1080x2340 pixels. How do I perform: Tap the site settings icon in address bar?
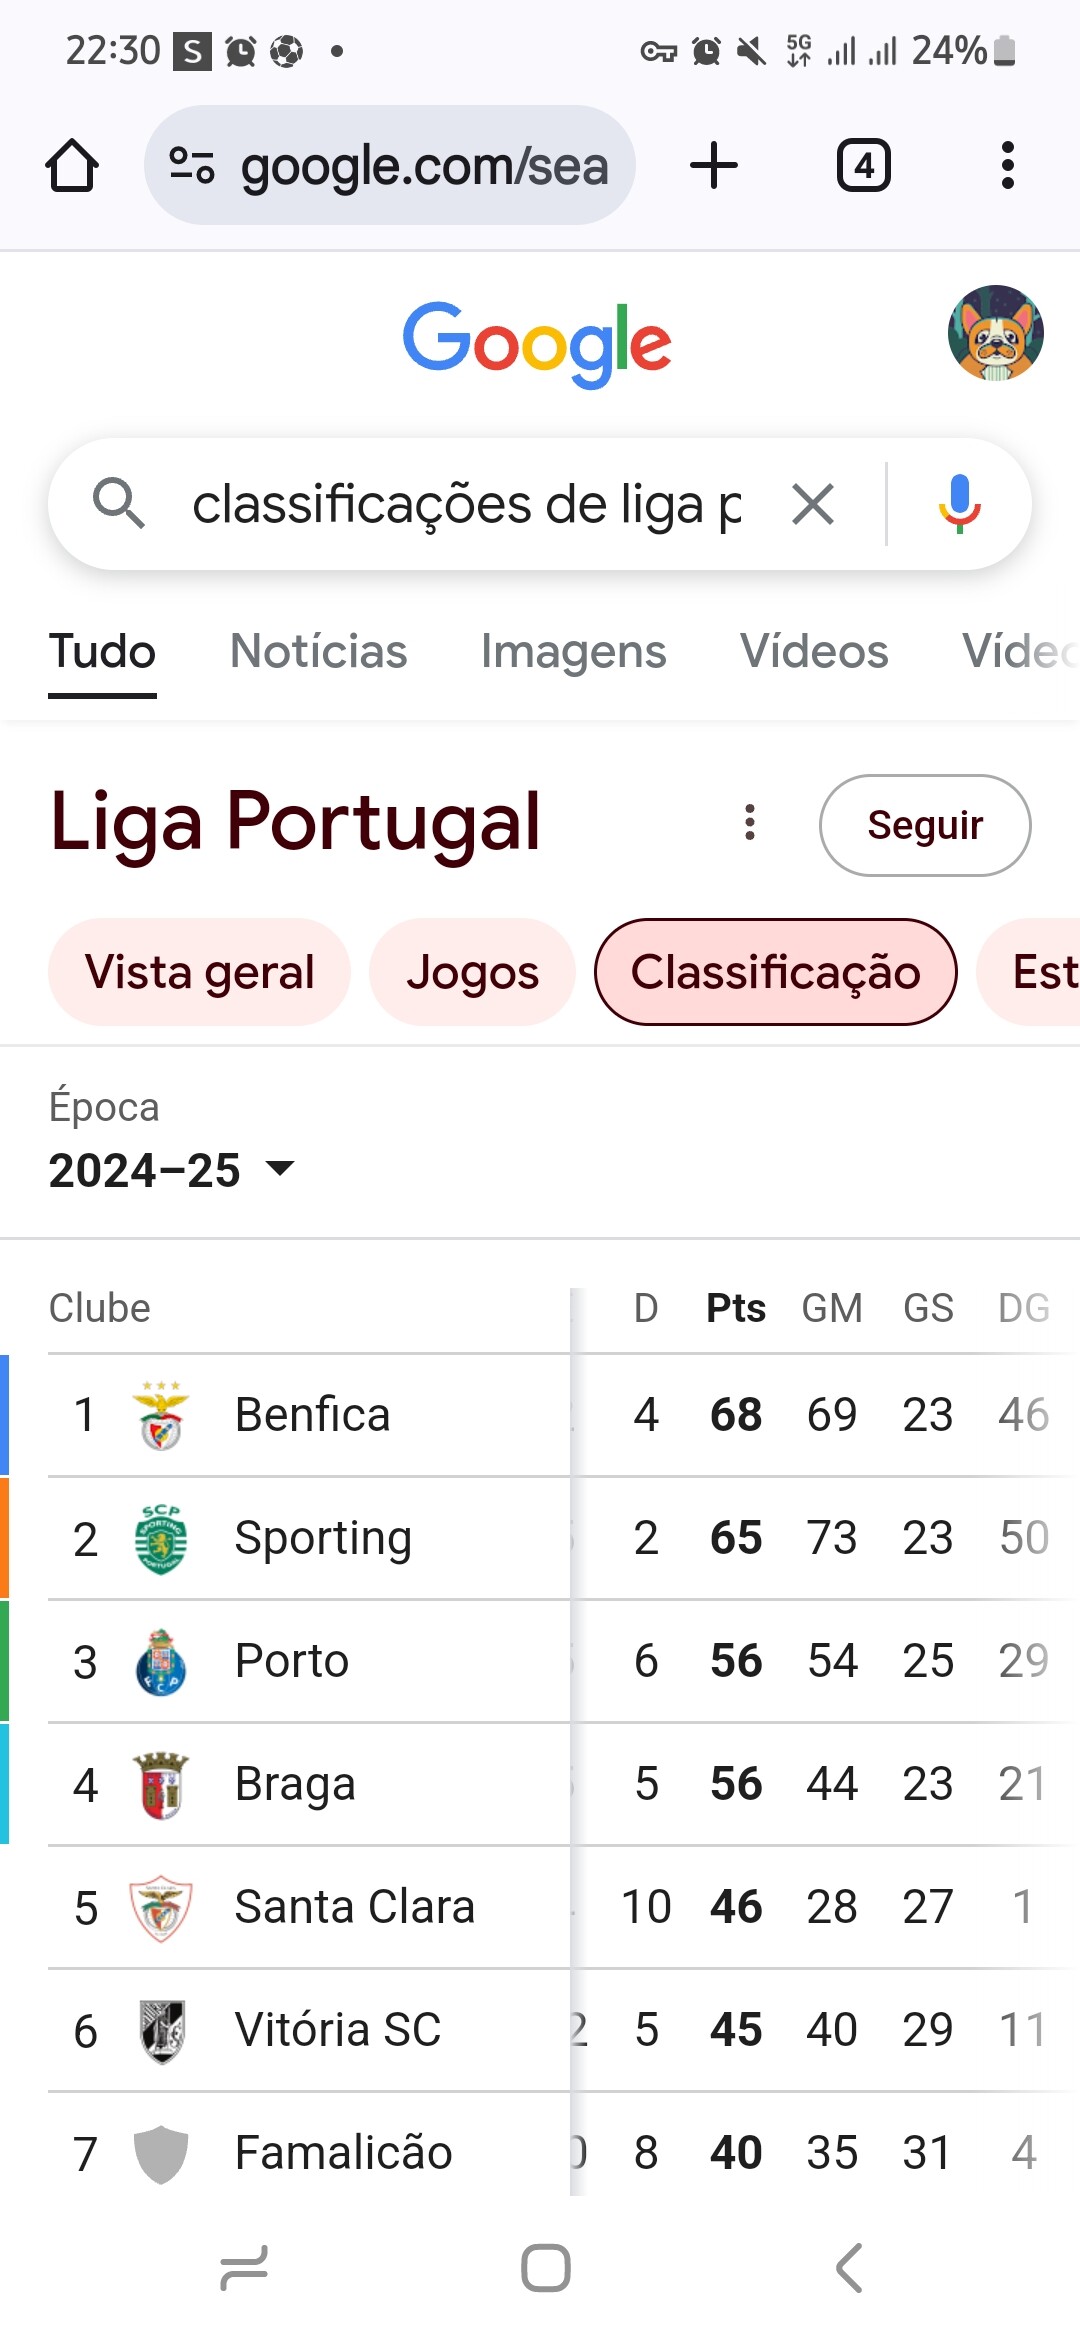tap(192, 165)
